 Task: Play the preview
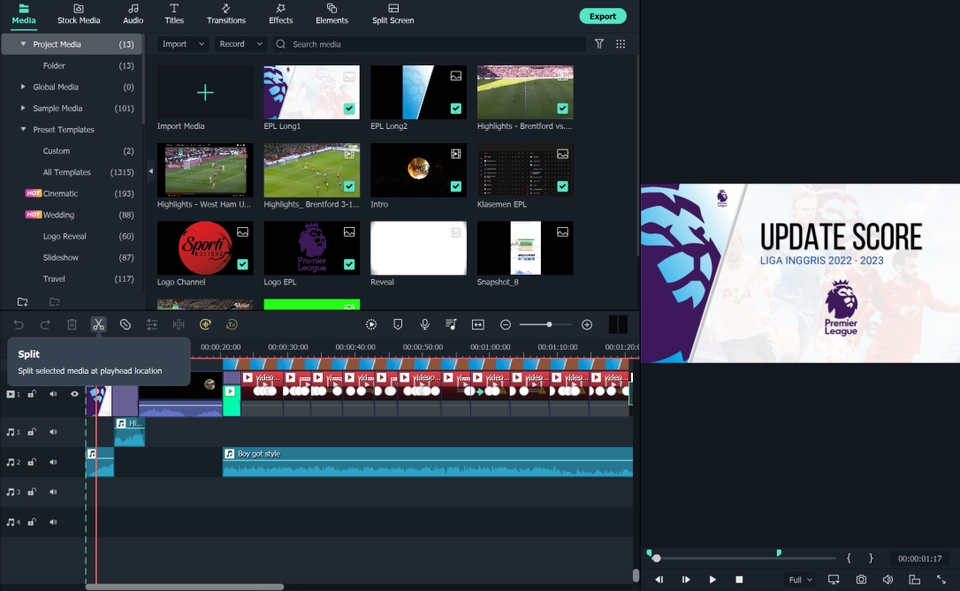[x=712, y=579]
